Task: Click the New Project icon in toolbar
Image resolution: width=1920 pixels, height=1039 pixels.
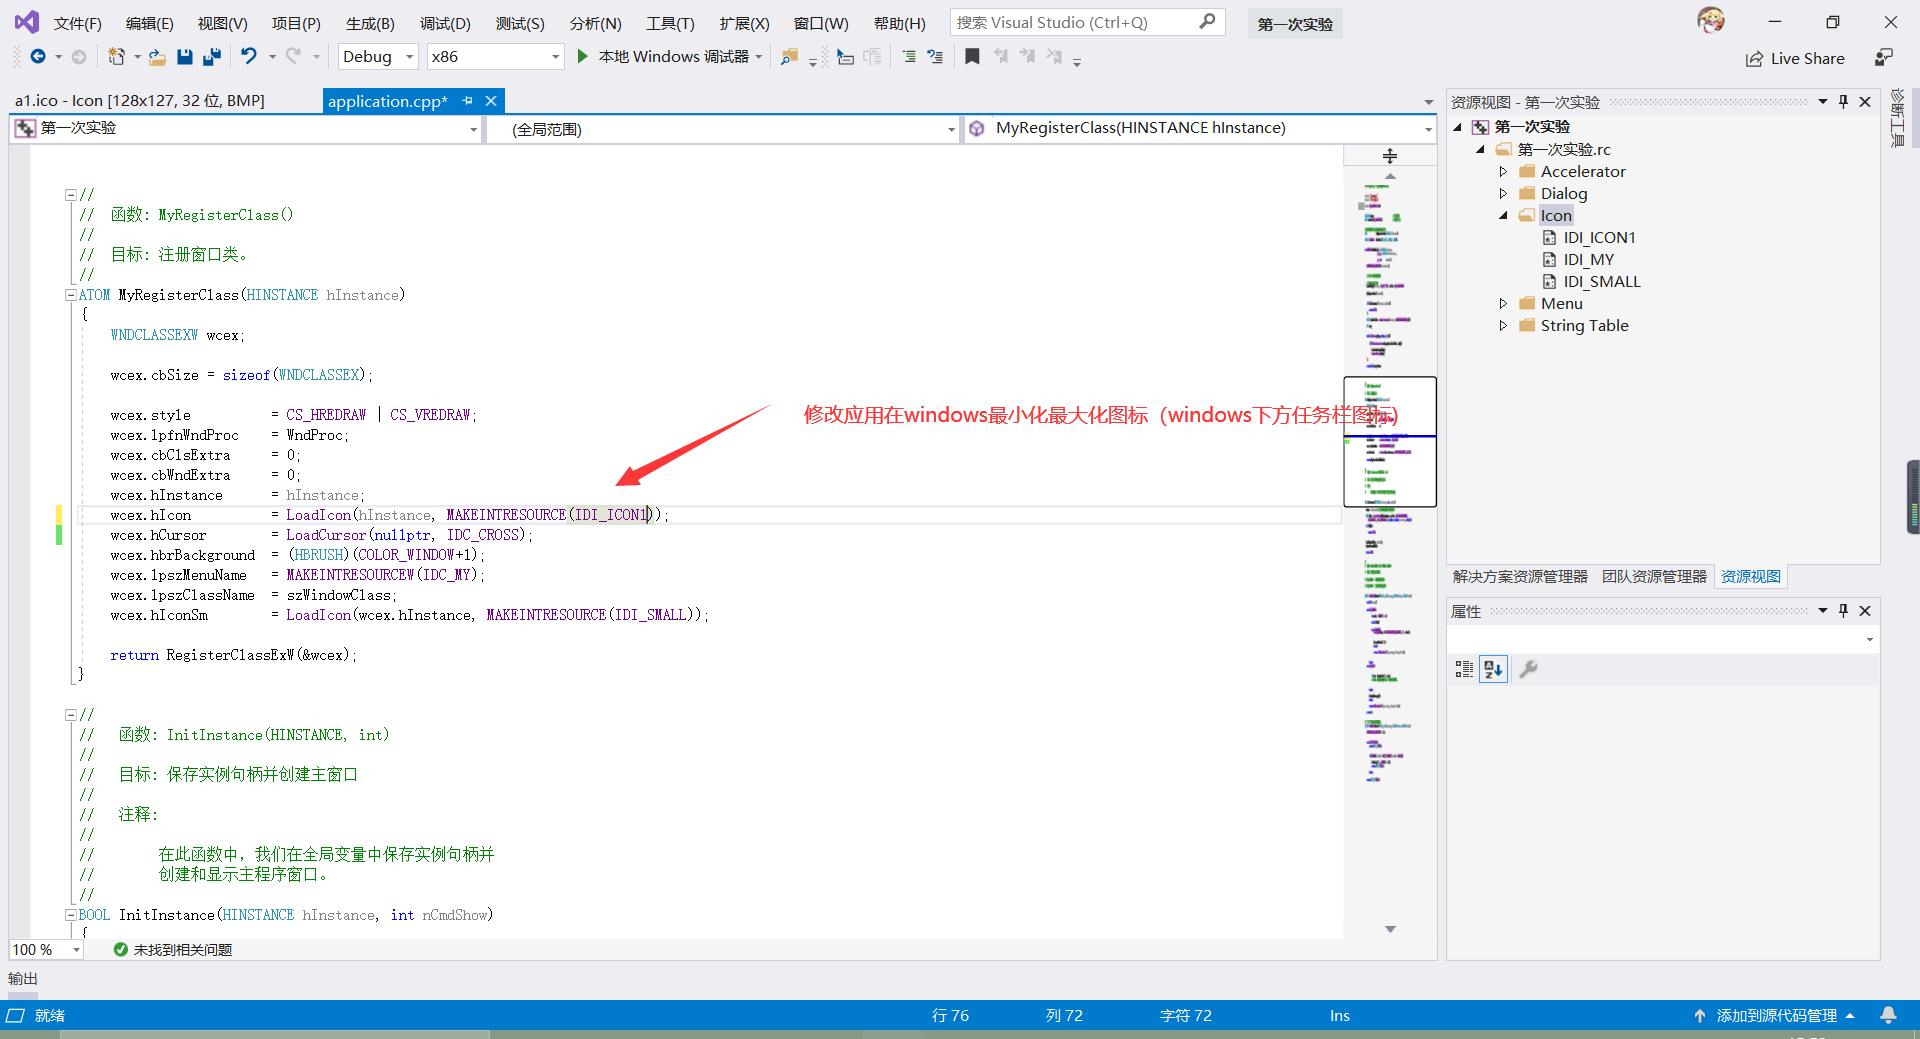Action: (116, 57)
